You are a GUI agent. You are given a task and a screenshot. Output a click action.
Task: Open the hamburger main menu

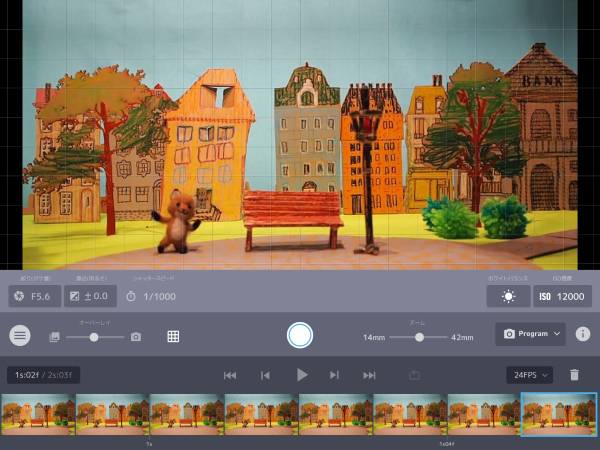pos(20,336)
